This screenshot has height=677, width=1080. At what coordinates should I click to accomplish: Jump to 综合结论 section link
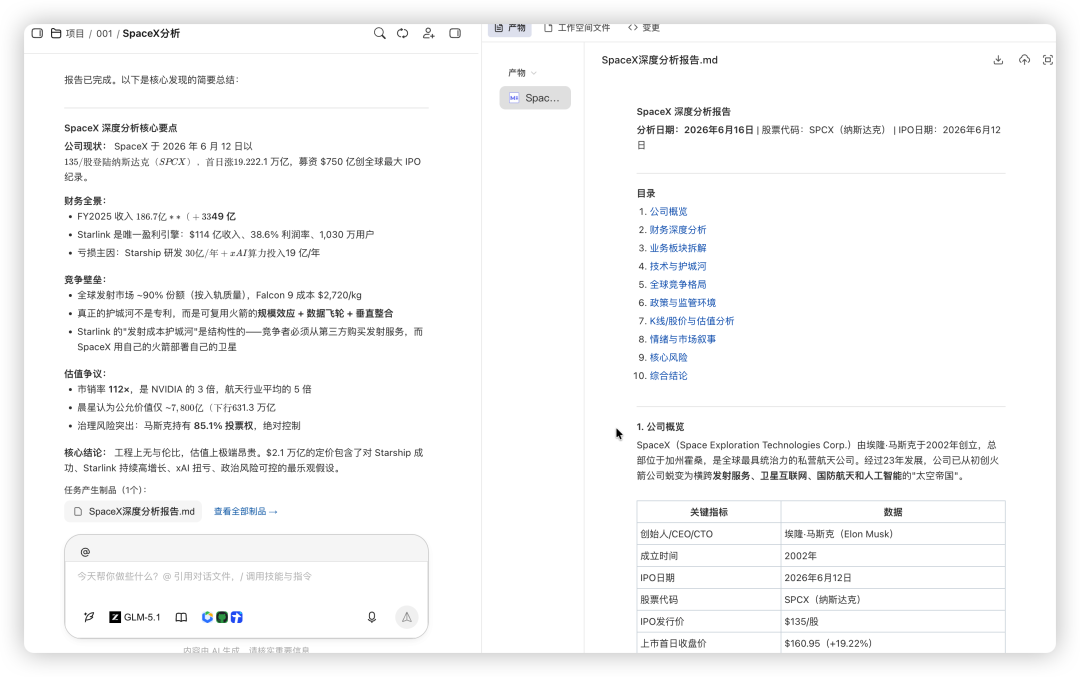(668, 376)
